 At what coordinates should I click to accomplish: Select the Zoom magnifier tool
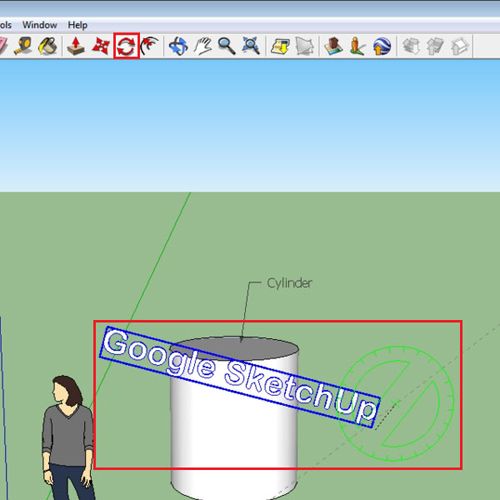(x=226, y=46)
